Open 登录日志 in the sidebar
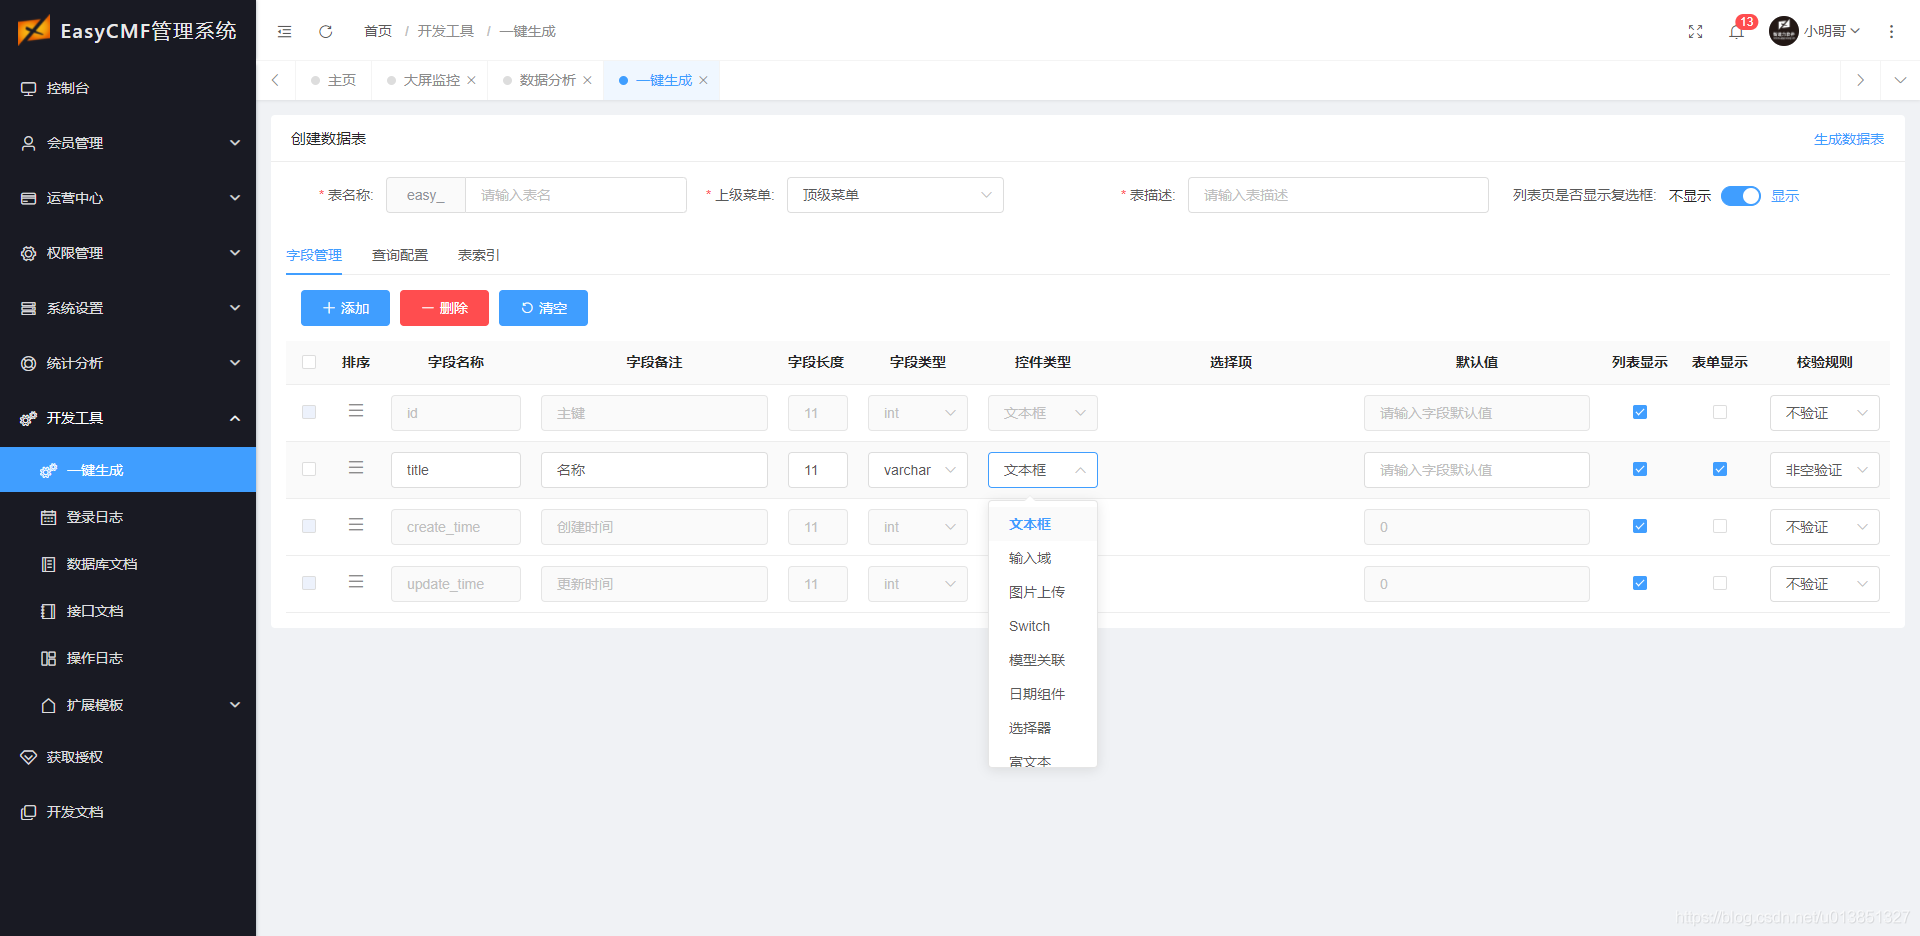The height and width of the screenshot is (936, 1920). pos(128,517)
